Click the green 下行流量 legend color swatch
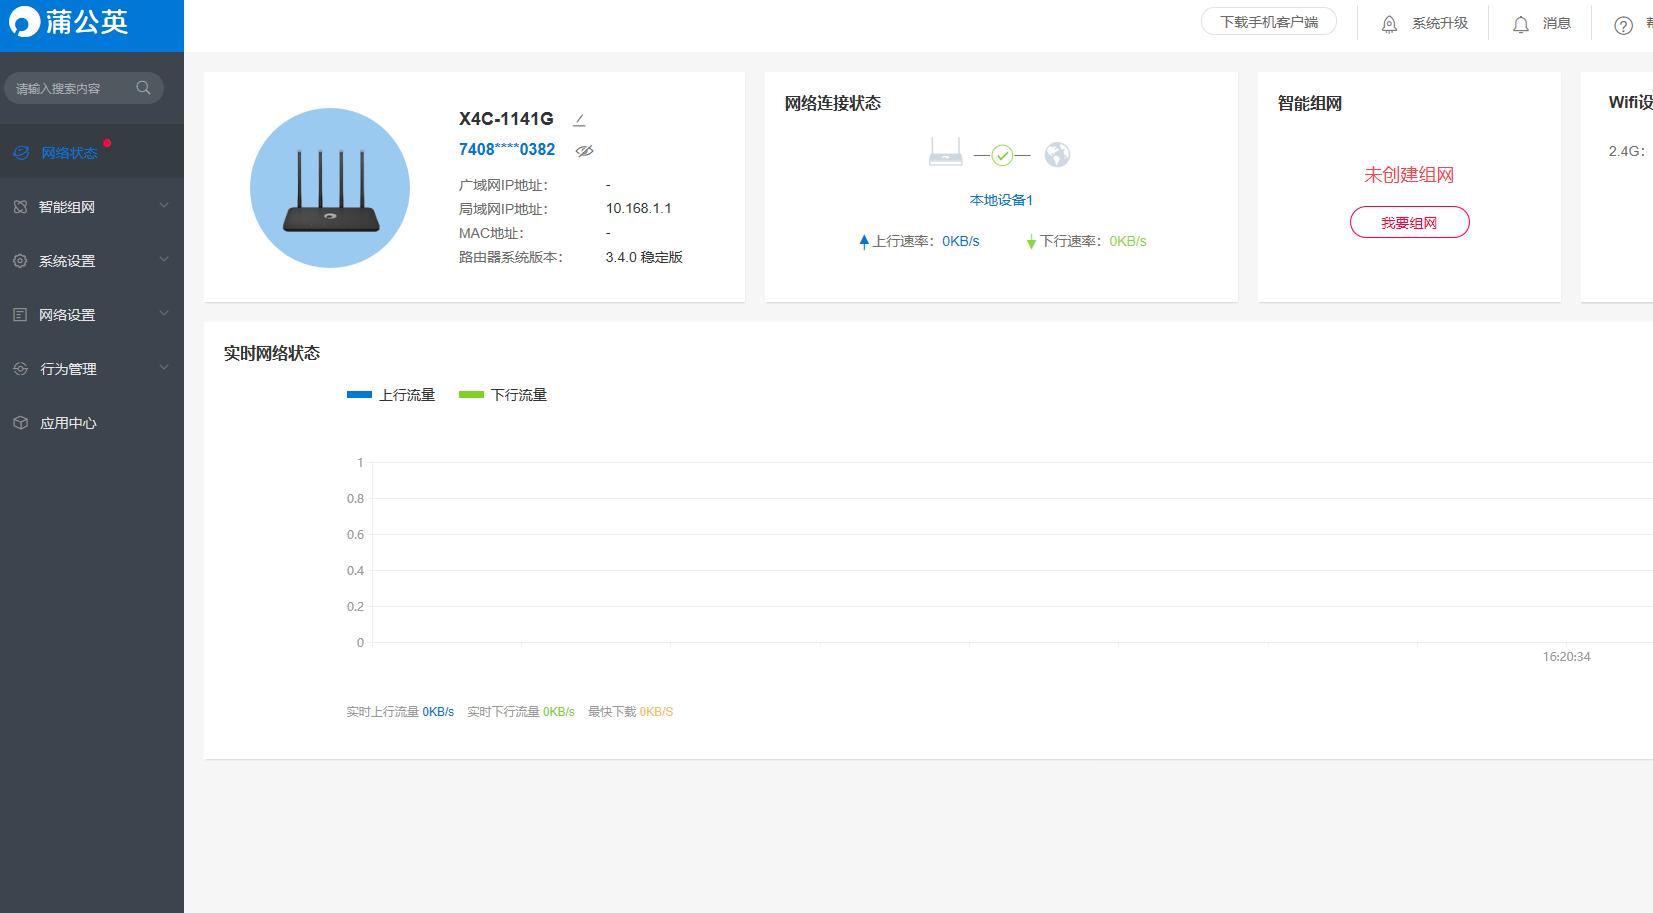 [x=470, y=394]
